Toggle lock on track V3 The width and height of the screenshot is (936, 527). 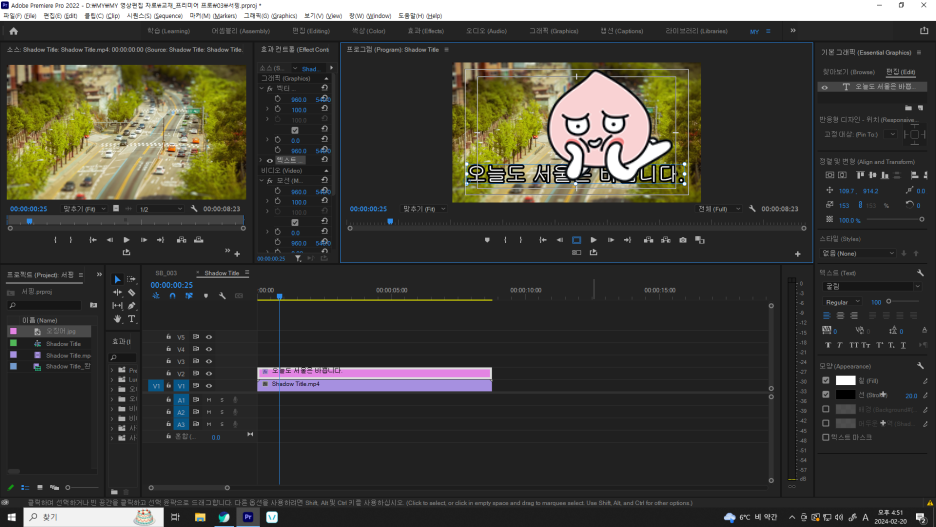[x=168, y=361]
